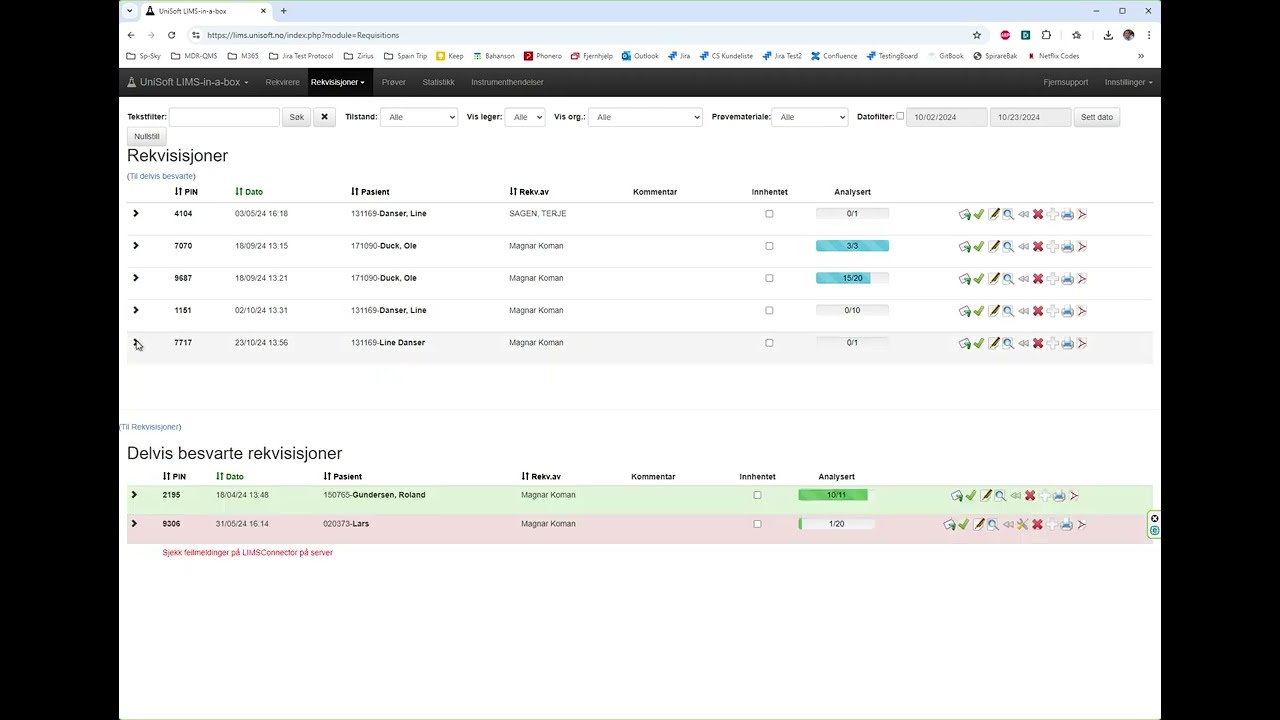Open the pencil edit icon for PIN 7070
Screen dimensions: 1280x720
[994, 246]
